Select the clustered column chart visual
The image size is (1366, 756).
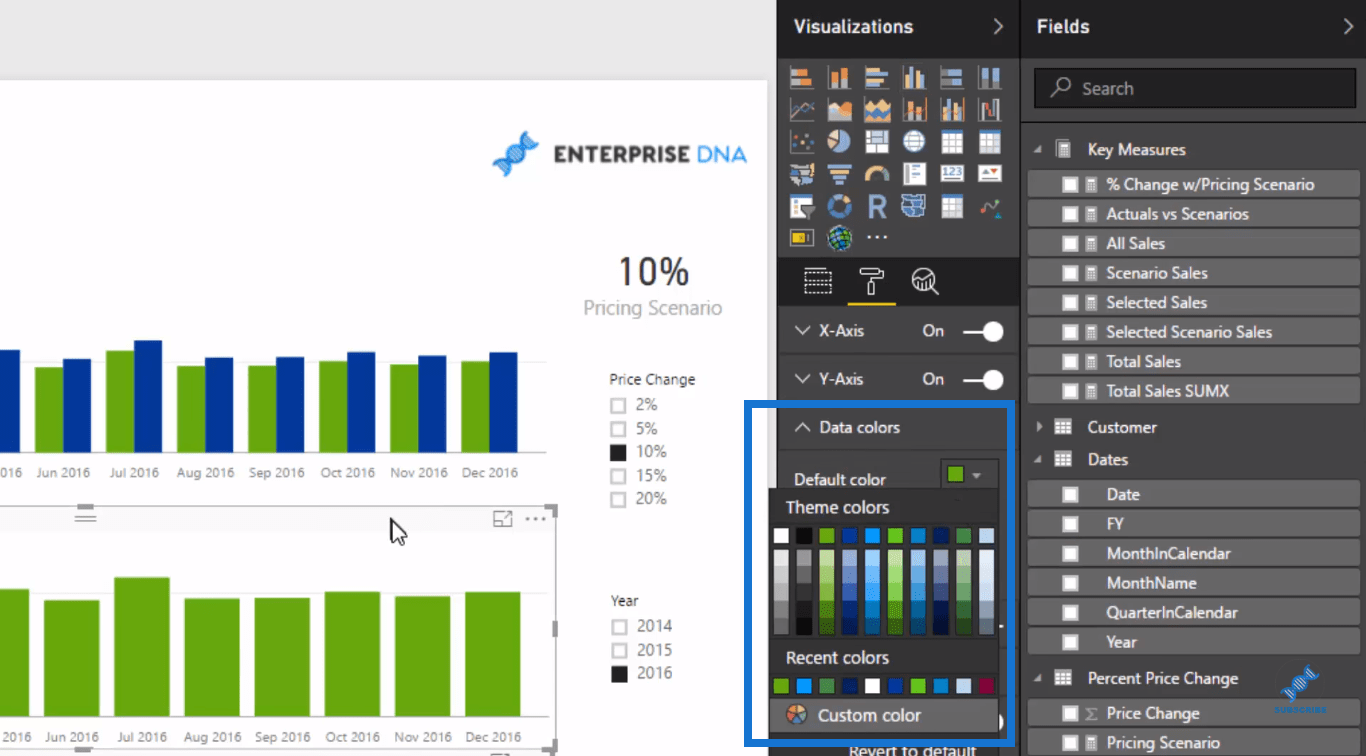point(914,78)
